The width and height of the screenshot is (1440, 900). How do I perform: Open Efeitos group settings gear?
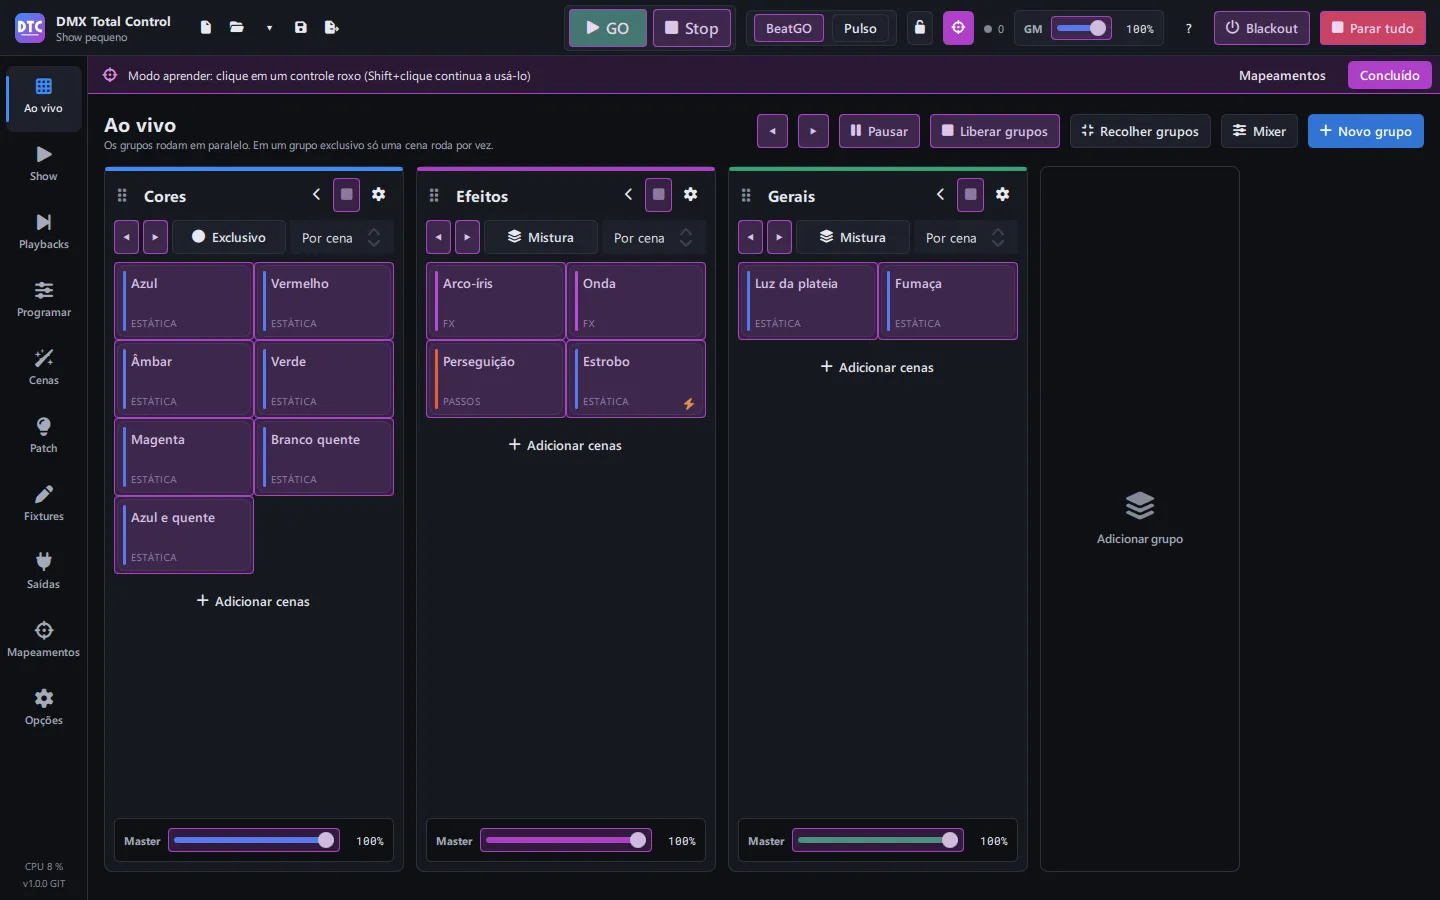coord(690,195)
